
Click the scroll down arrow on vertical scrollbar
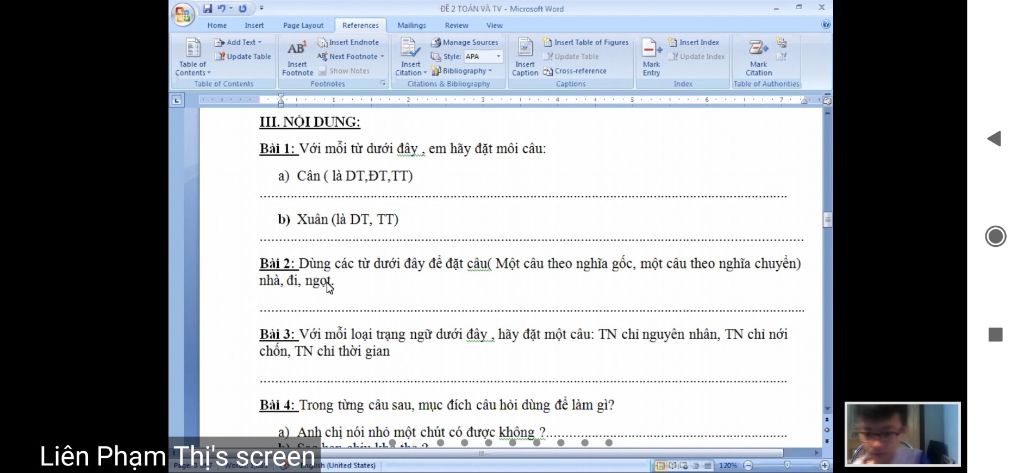tap(827, 409)
